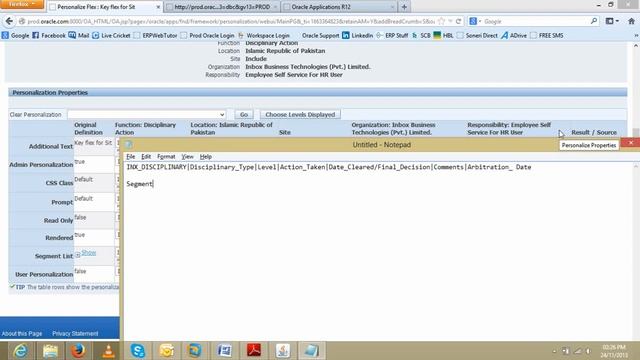Click the INX_DISCIPLINARY text line in Notepad
The width and height of the screenshot is (640, 360).
pos(329,167)
